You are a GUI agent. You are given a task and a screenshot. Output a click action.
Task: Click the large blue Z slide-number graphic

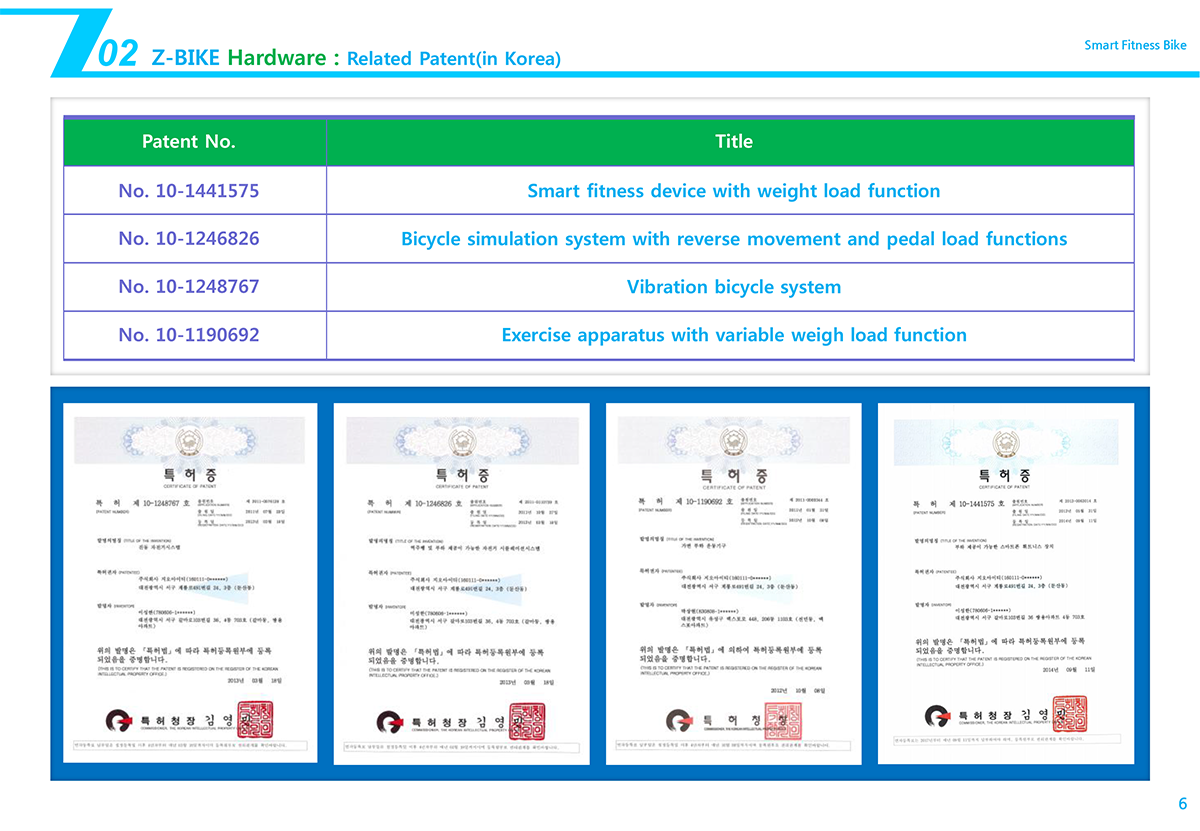82,45
